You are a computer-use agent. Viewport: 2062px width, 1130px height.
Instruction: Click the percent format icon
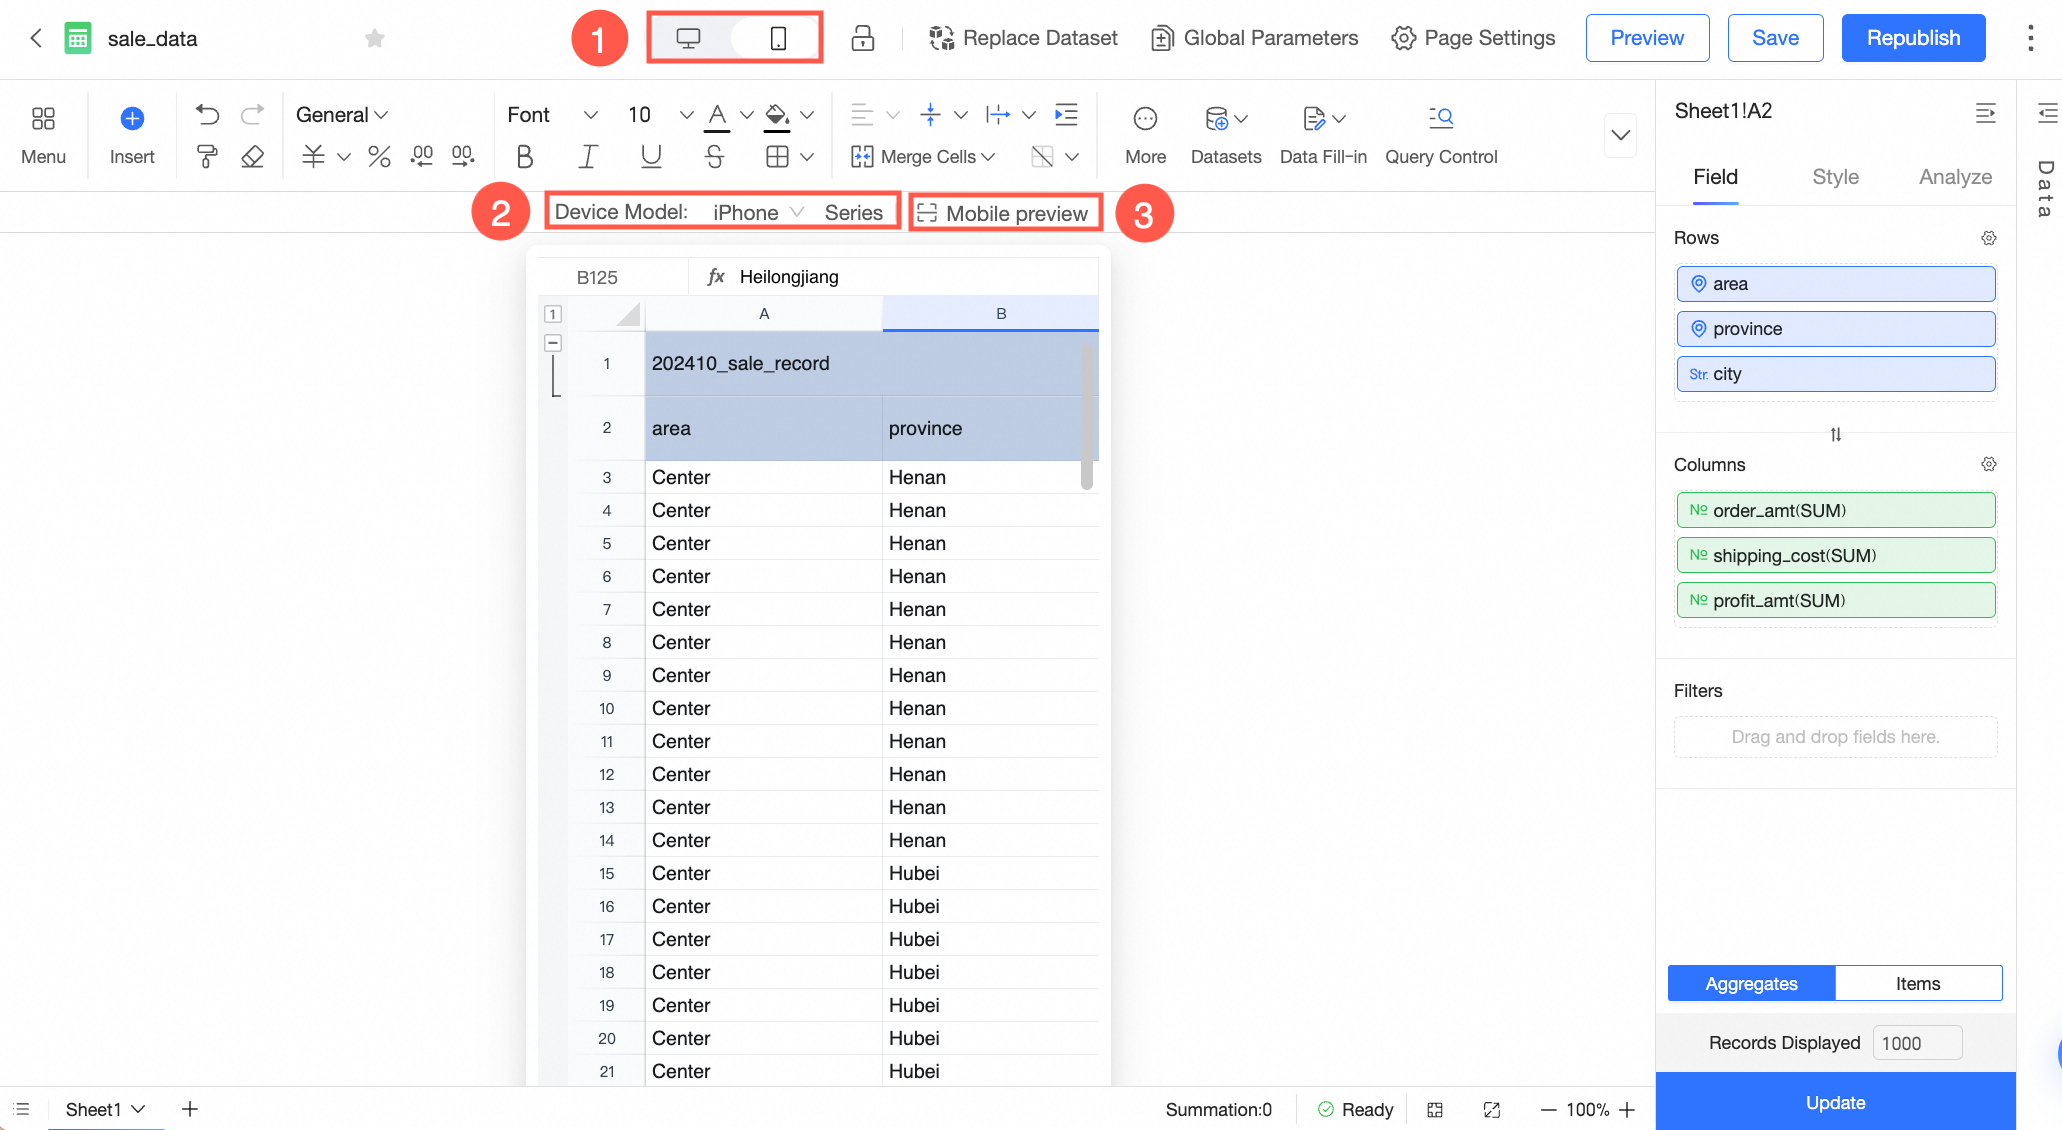pyautogui.click(x=379, y=157)
